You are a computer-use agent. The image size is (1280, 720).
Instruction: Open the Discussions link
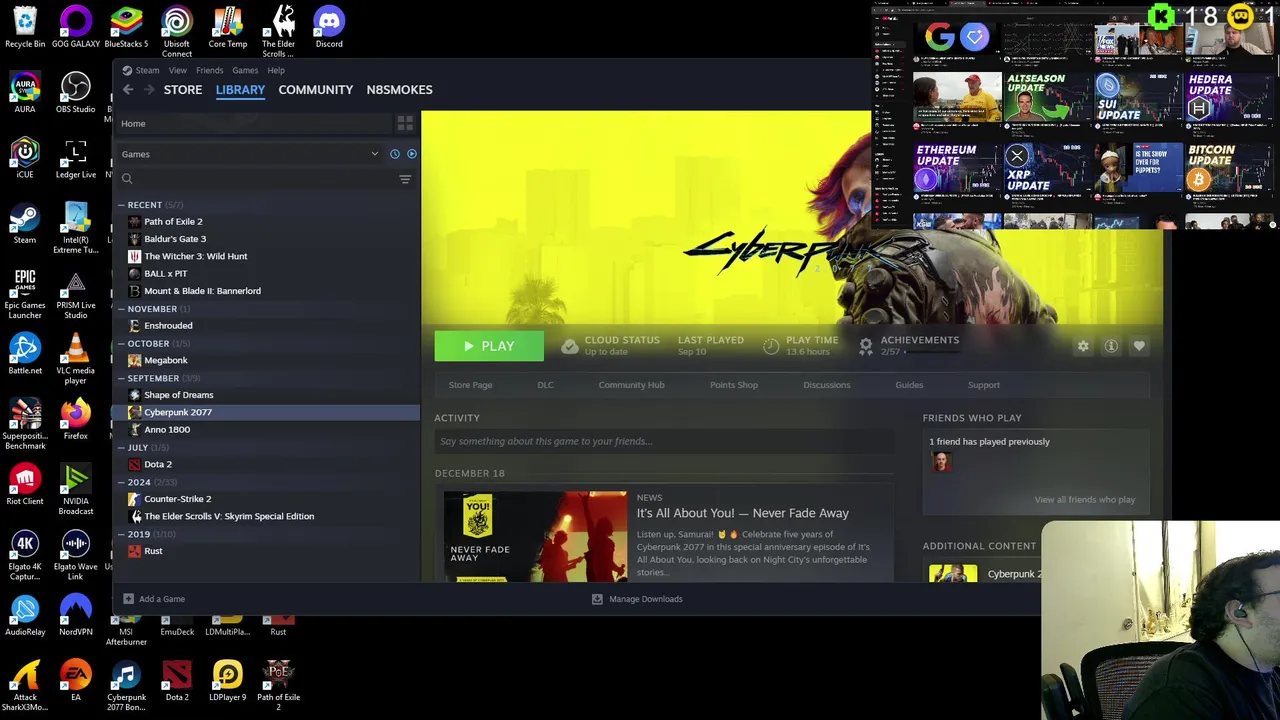pos(827,385)
